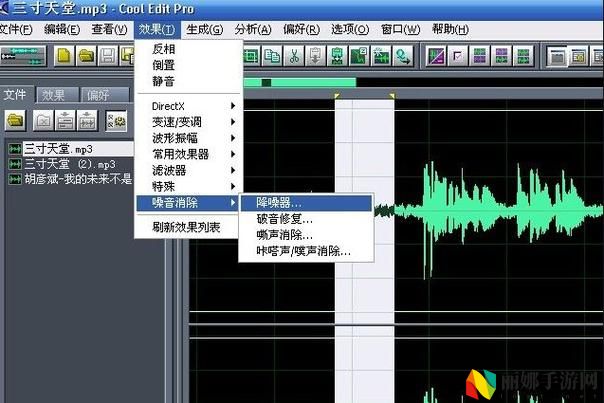
Task: Paste using the greyed paste icon
Action: (315, 56)
